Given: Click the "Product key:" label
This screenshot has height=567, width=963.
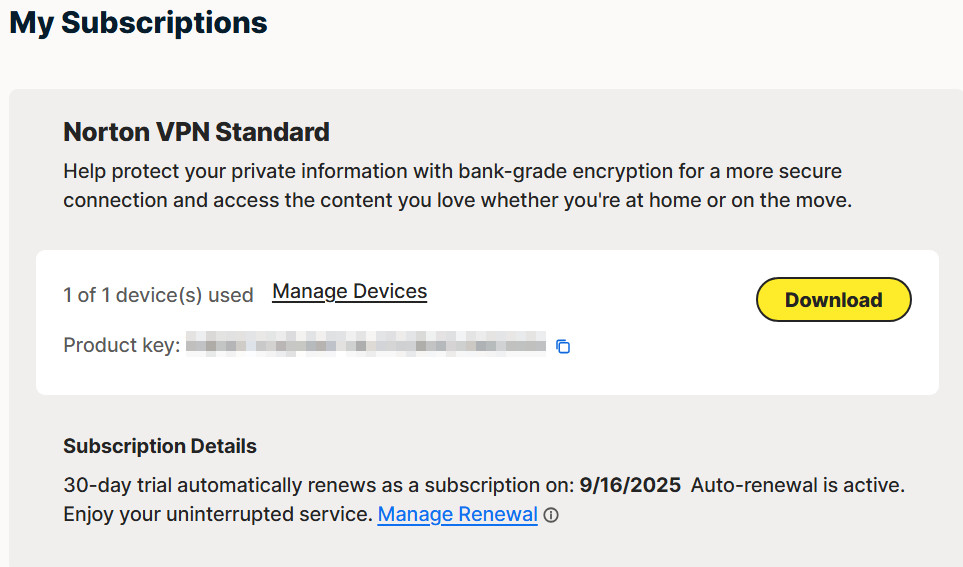Looking at the screenshot, I should pyautogui.click(x=121, y=346).
